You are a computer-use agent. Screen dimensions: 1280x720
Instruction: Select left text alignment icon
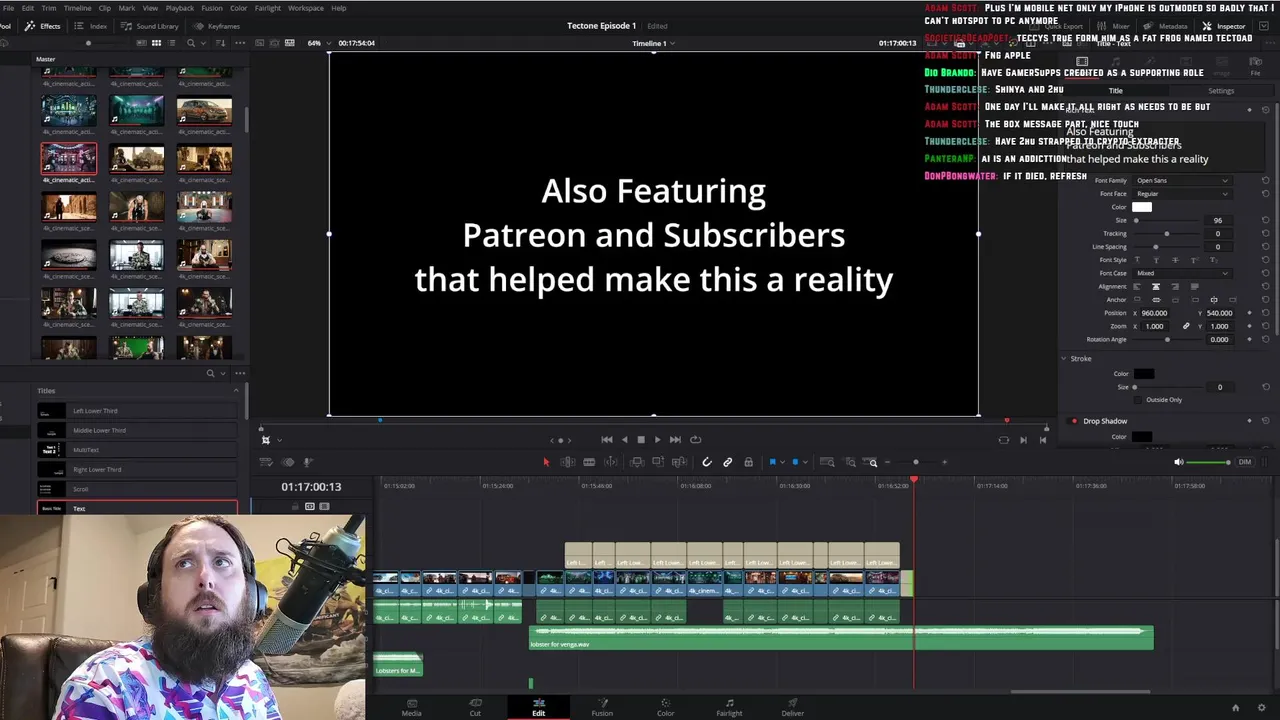pos(1136,287)
